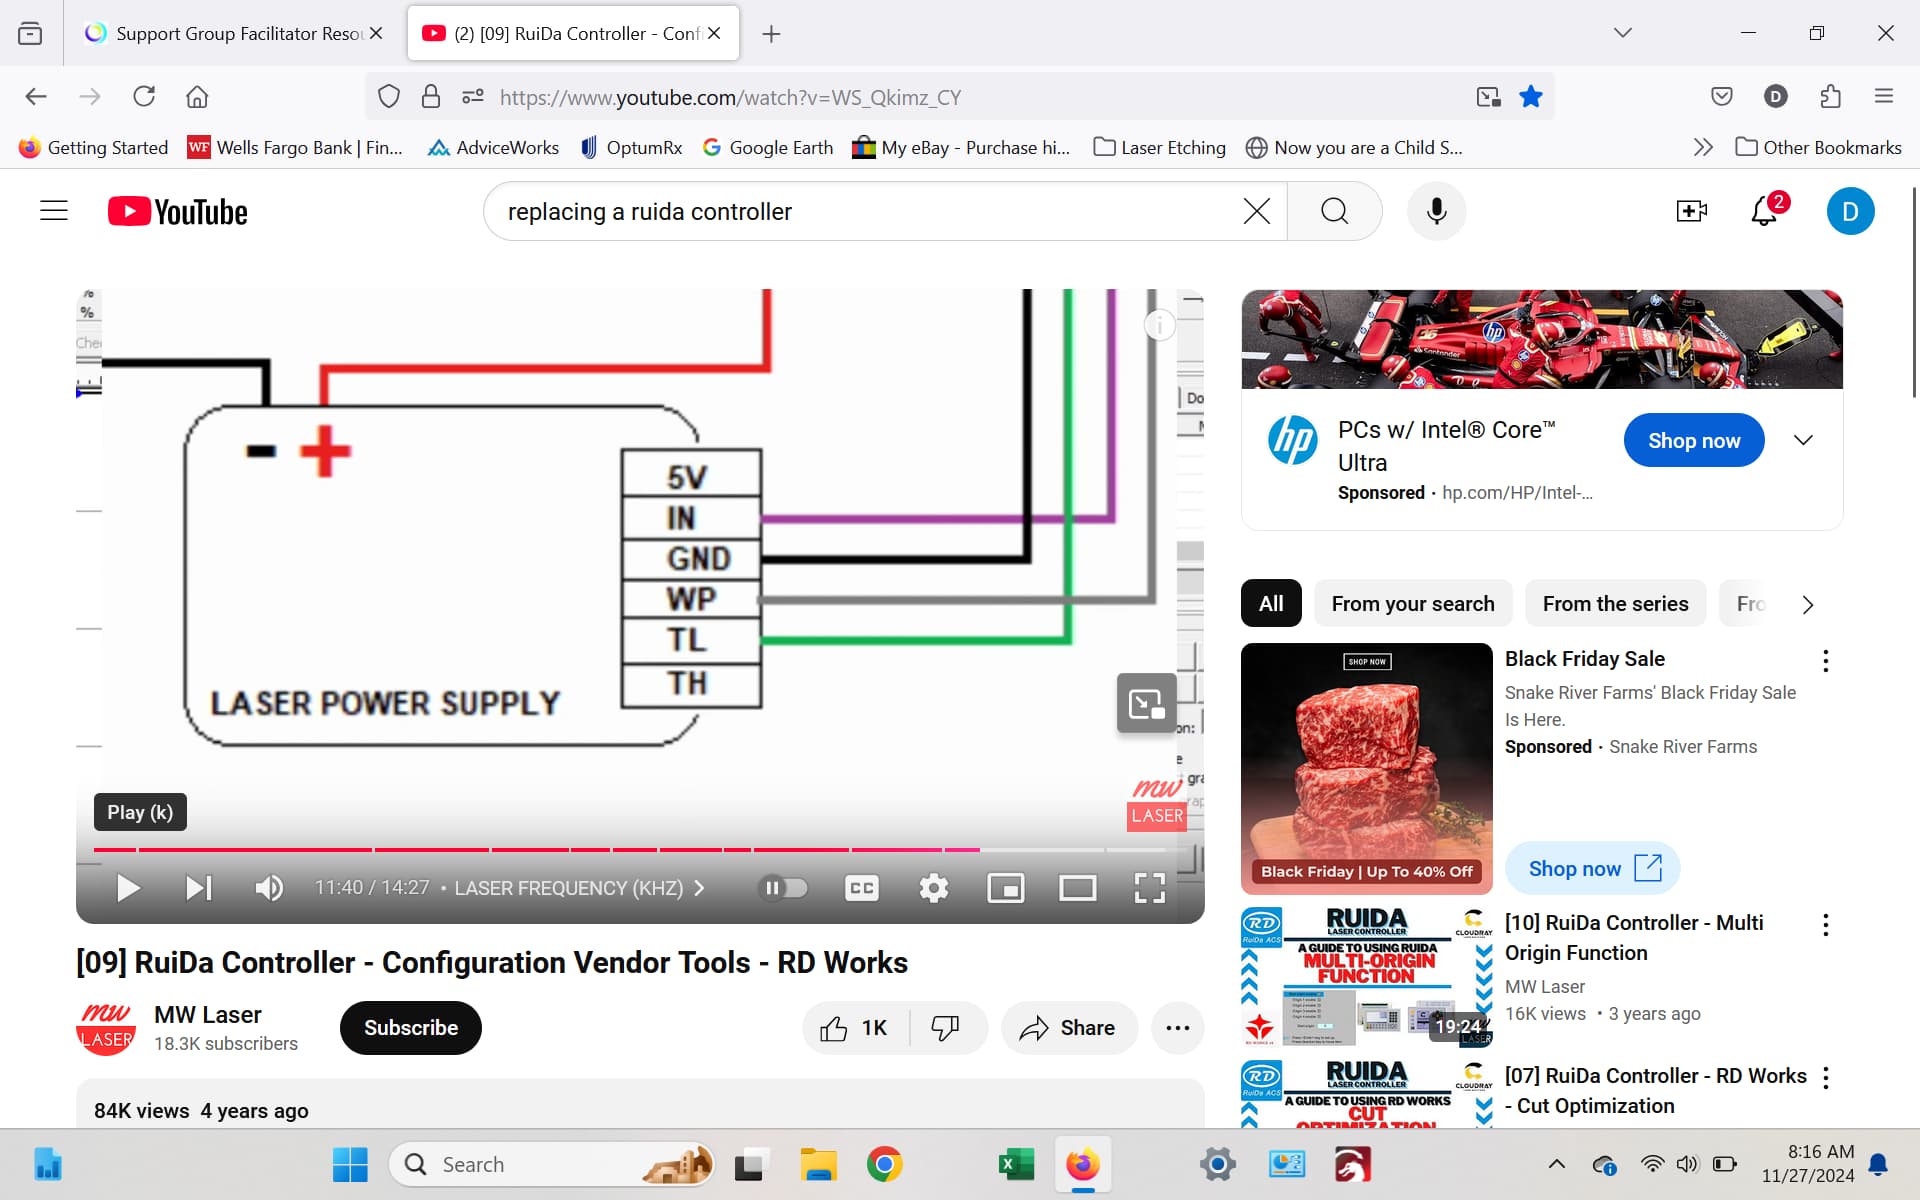Show more bookmarks overflow chevron

pos(1702,147)
